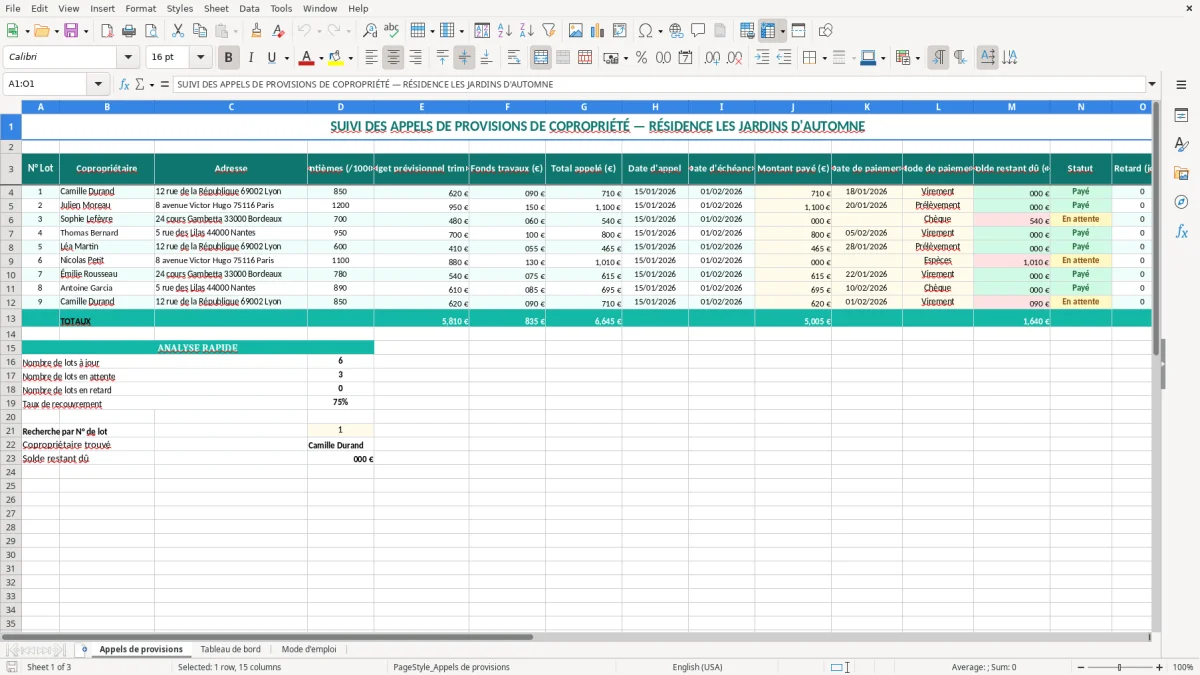Open sidebar Properties panel
This screenshot has width=1200, height=675.
pyautogui.click(x=1181, y=116)
